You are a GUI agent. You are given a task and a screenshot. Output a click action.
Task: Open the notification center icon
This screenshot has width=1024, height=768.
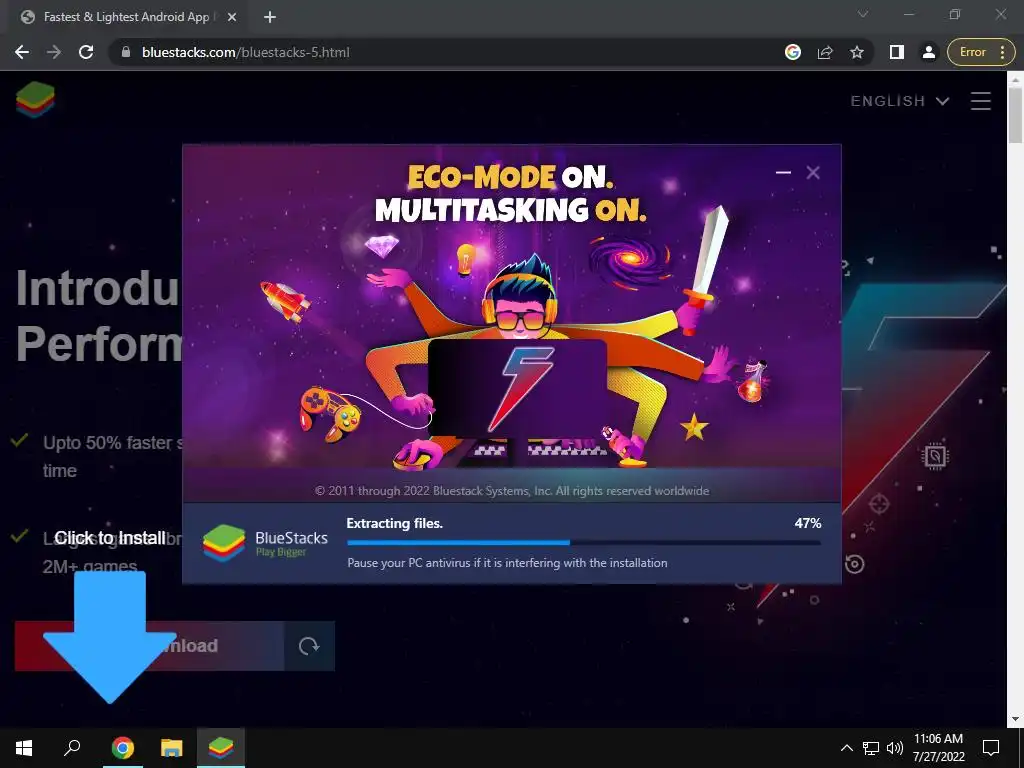[991, 748]
